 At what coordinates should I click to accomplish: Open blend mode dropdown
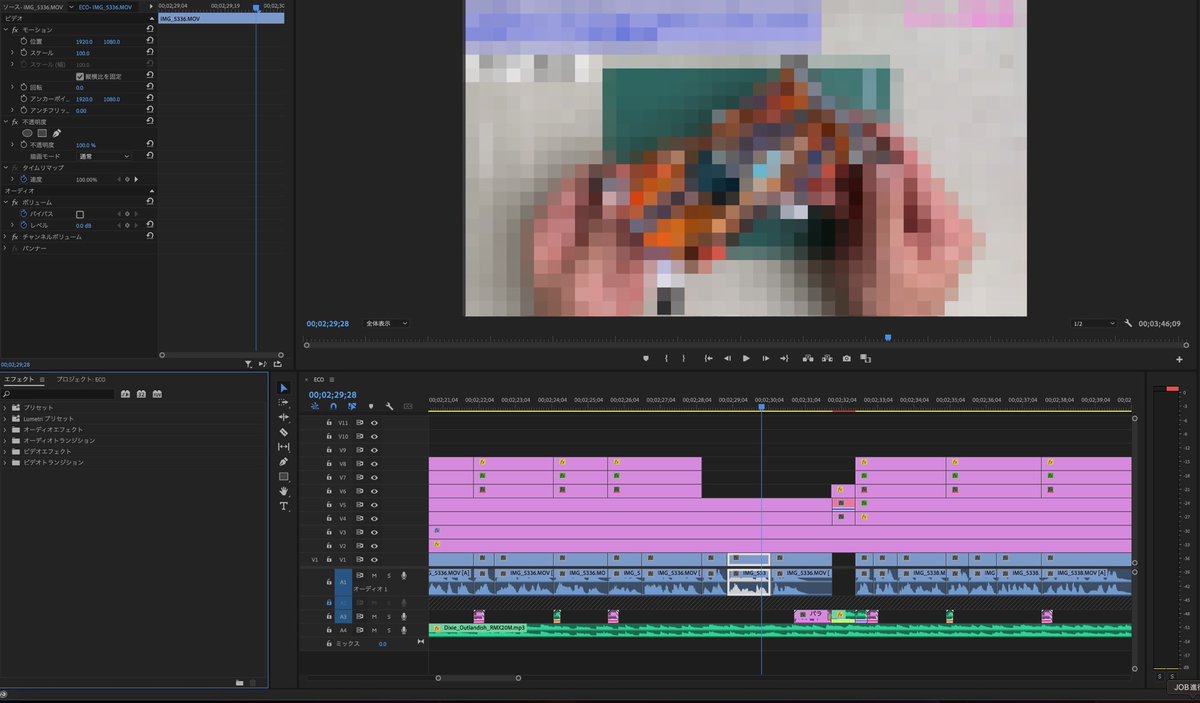[x=105, y=156]
